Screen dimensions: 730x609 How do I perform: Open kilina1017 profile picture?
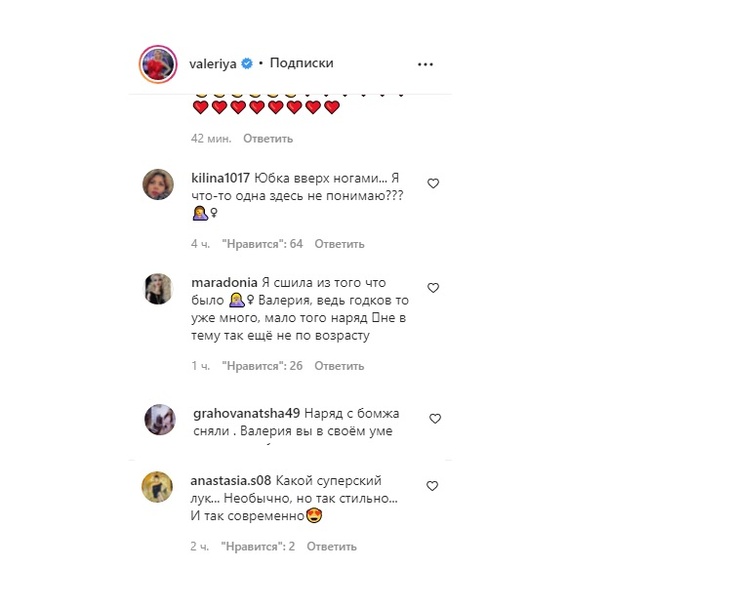point(162,184)
